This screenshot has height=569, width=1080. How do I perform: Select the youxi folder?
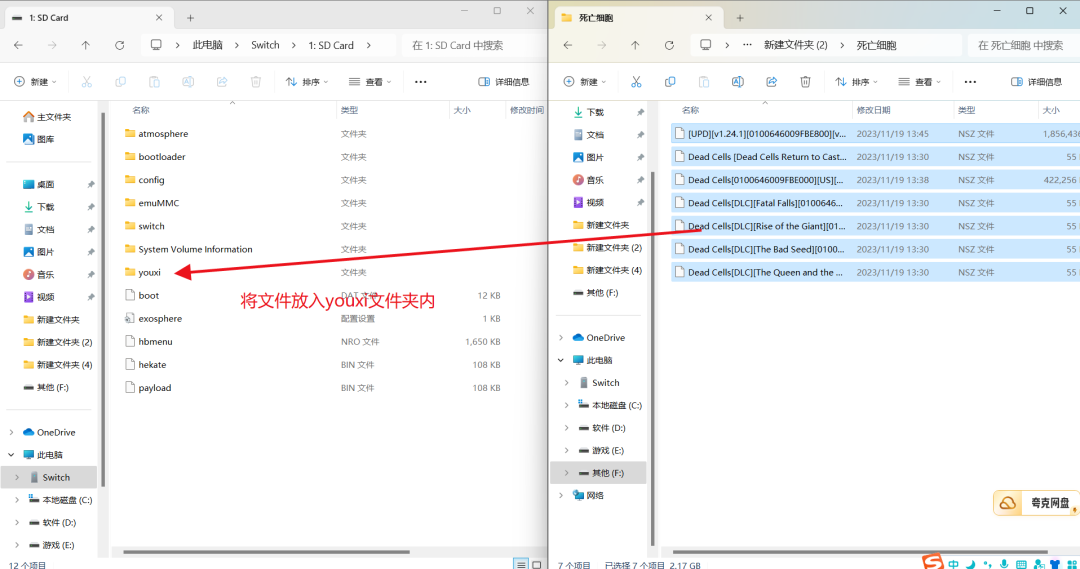[x=149, y=273]
